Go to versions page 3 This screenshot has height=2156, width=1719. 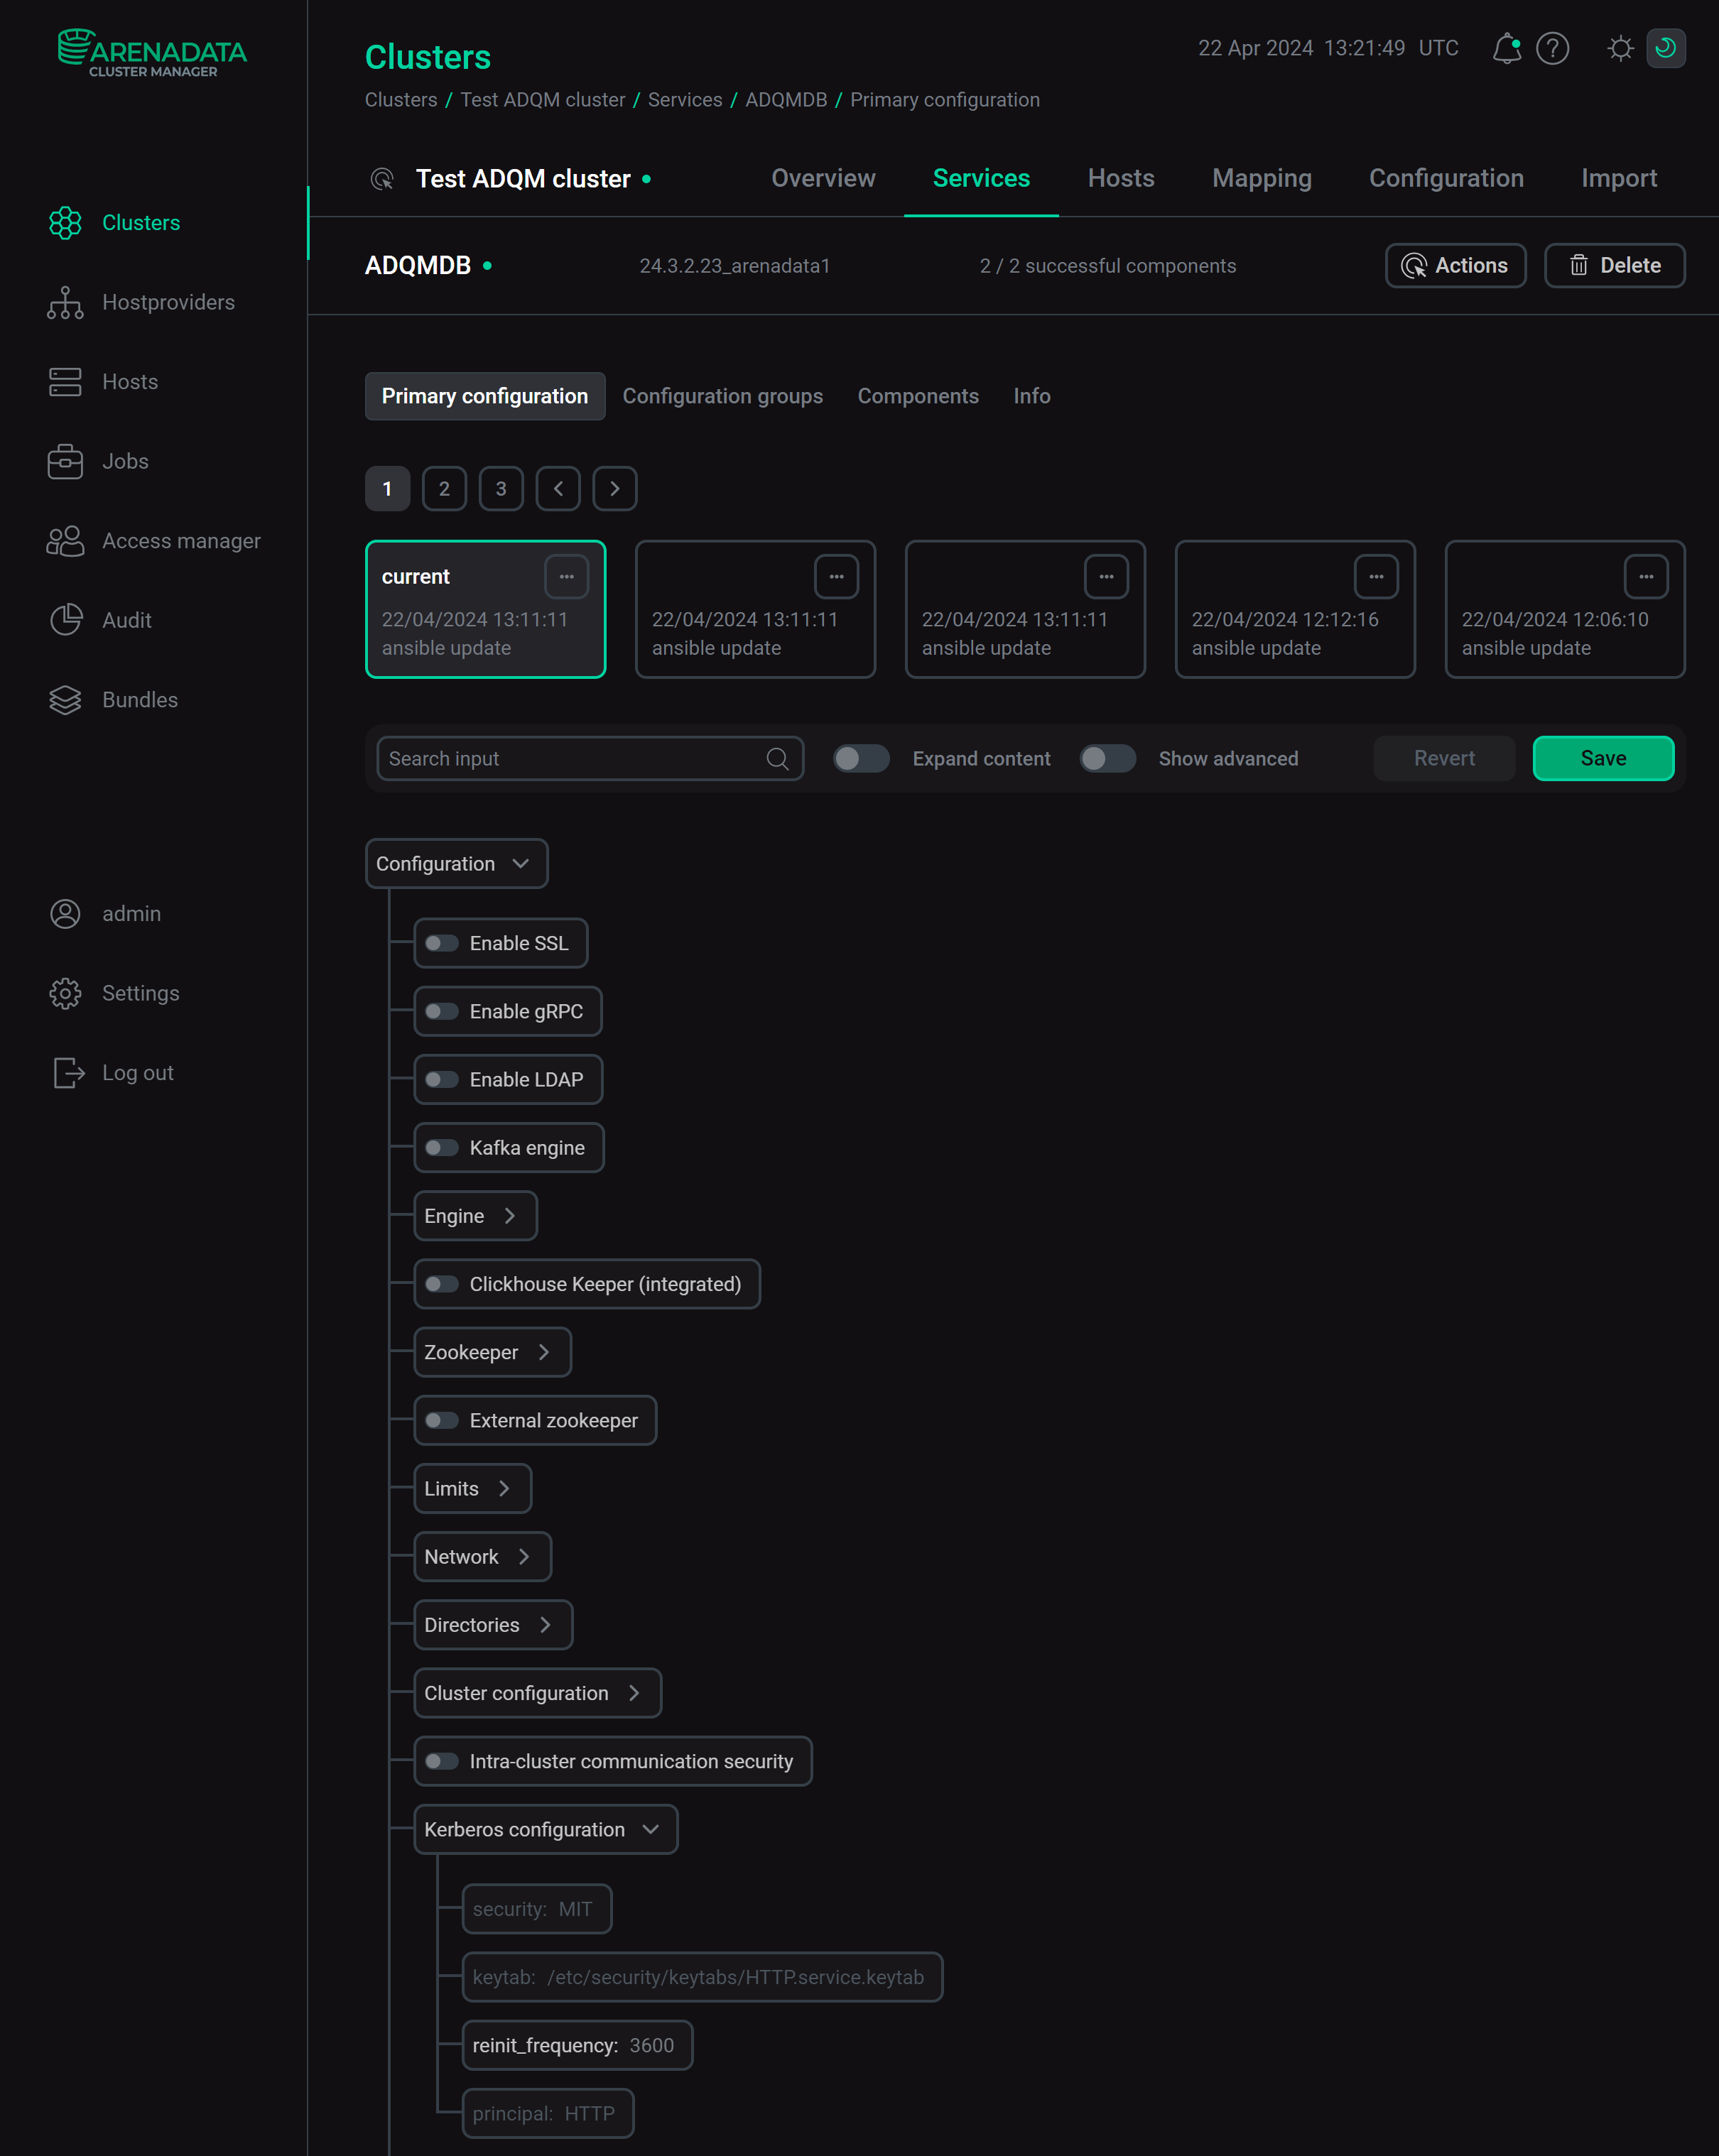(501, 489)
